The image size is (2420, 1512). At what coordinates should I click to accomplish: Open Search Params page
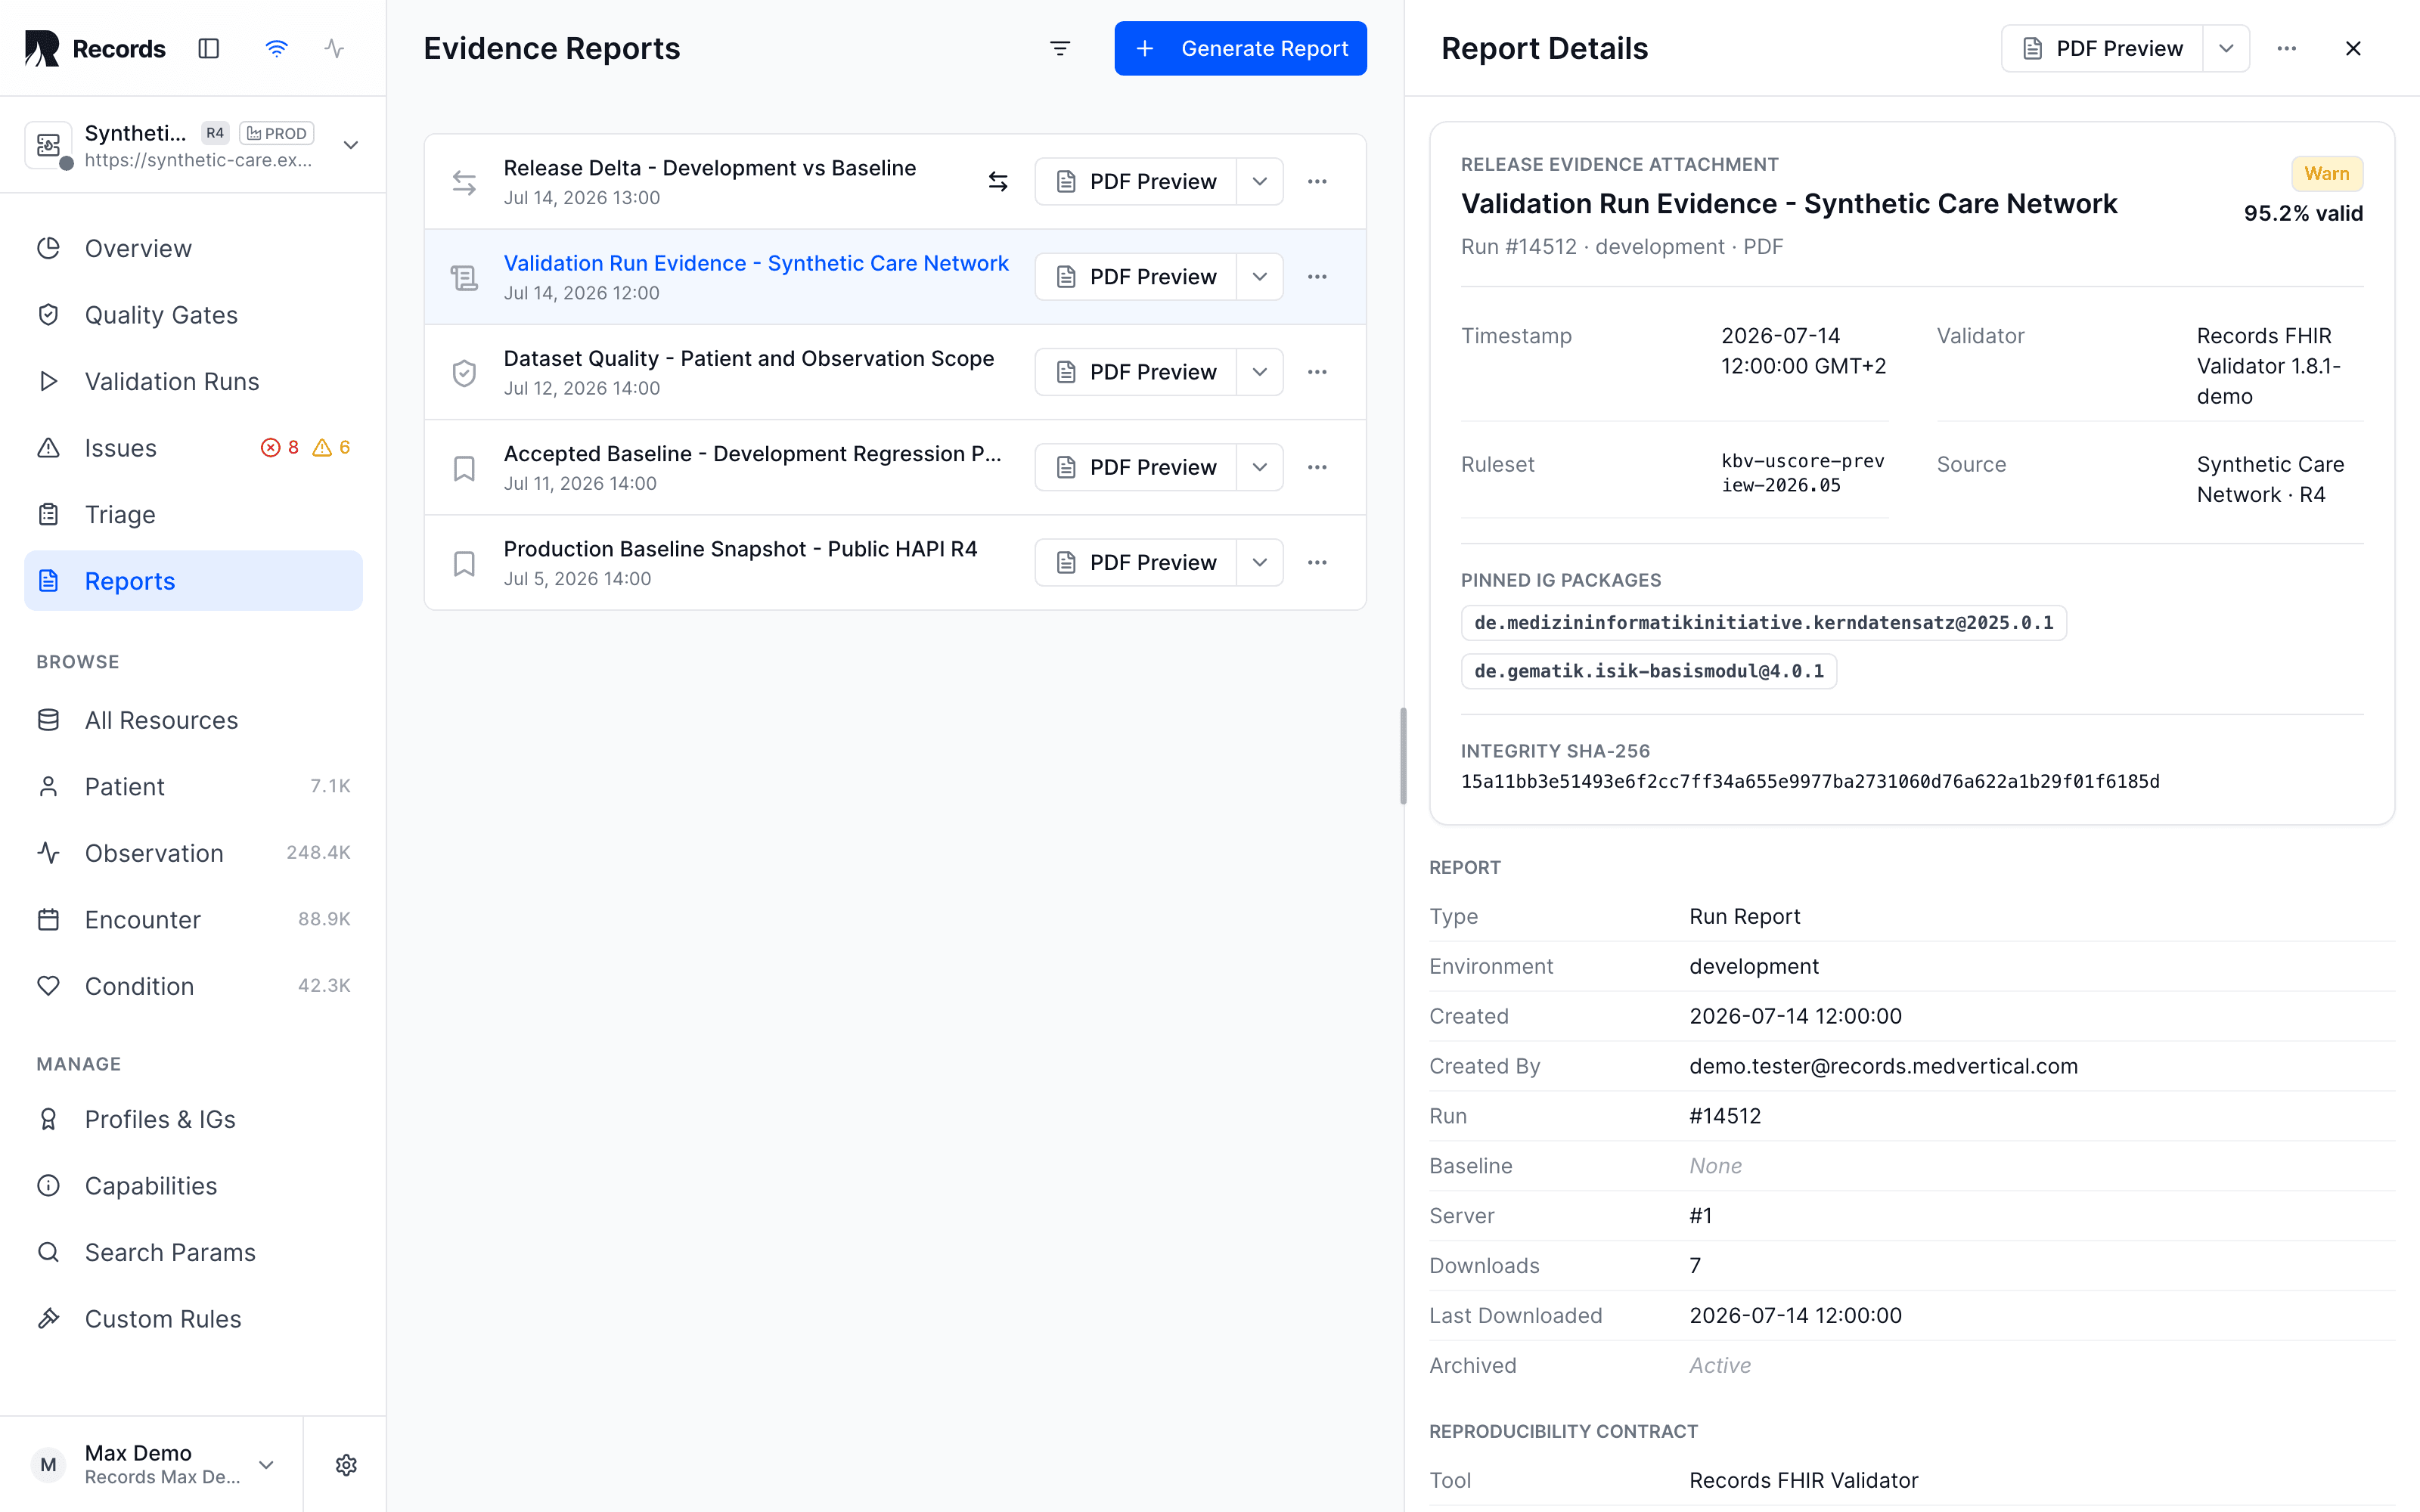[x=193, y=1252]
